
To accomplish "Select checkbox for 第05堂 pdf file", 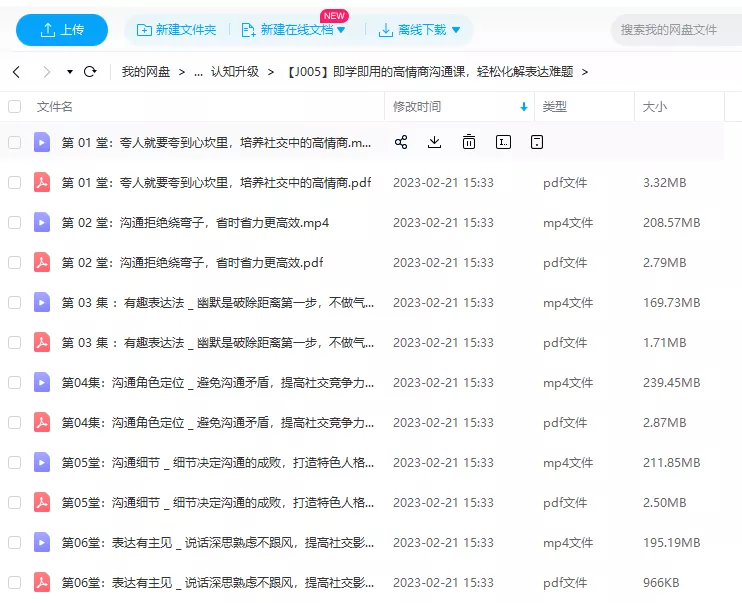I will point(14,502).
